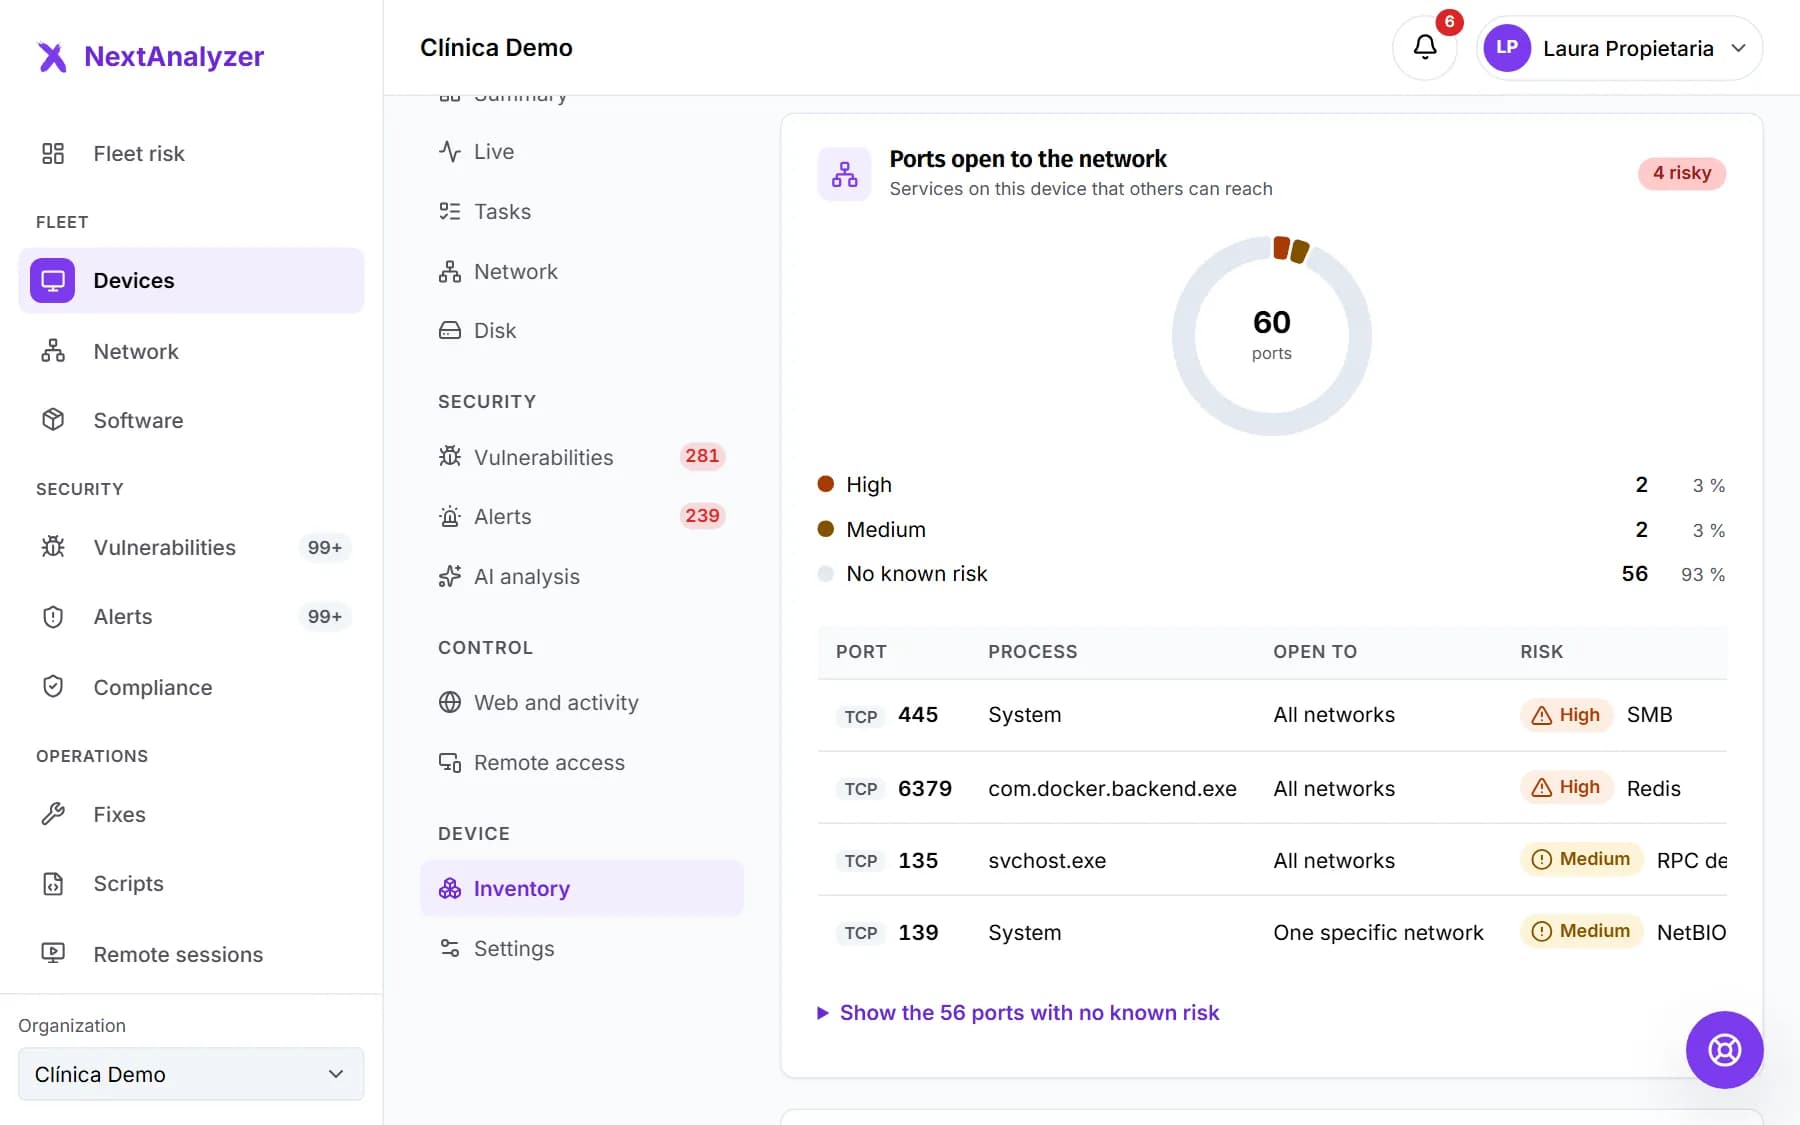Open notifications bell icon
The image size is (1800, 1125).
click(1425, 47)
